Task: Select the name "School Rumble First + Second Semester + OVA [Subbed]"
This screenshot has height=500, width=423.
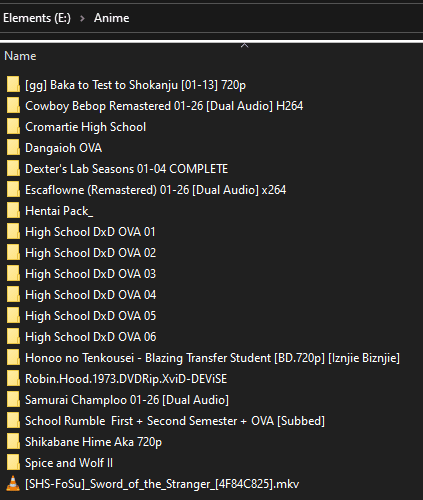Action: click(x=175, y=421)
